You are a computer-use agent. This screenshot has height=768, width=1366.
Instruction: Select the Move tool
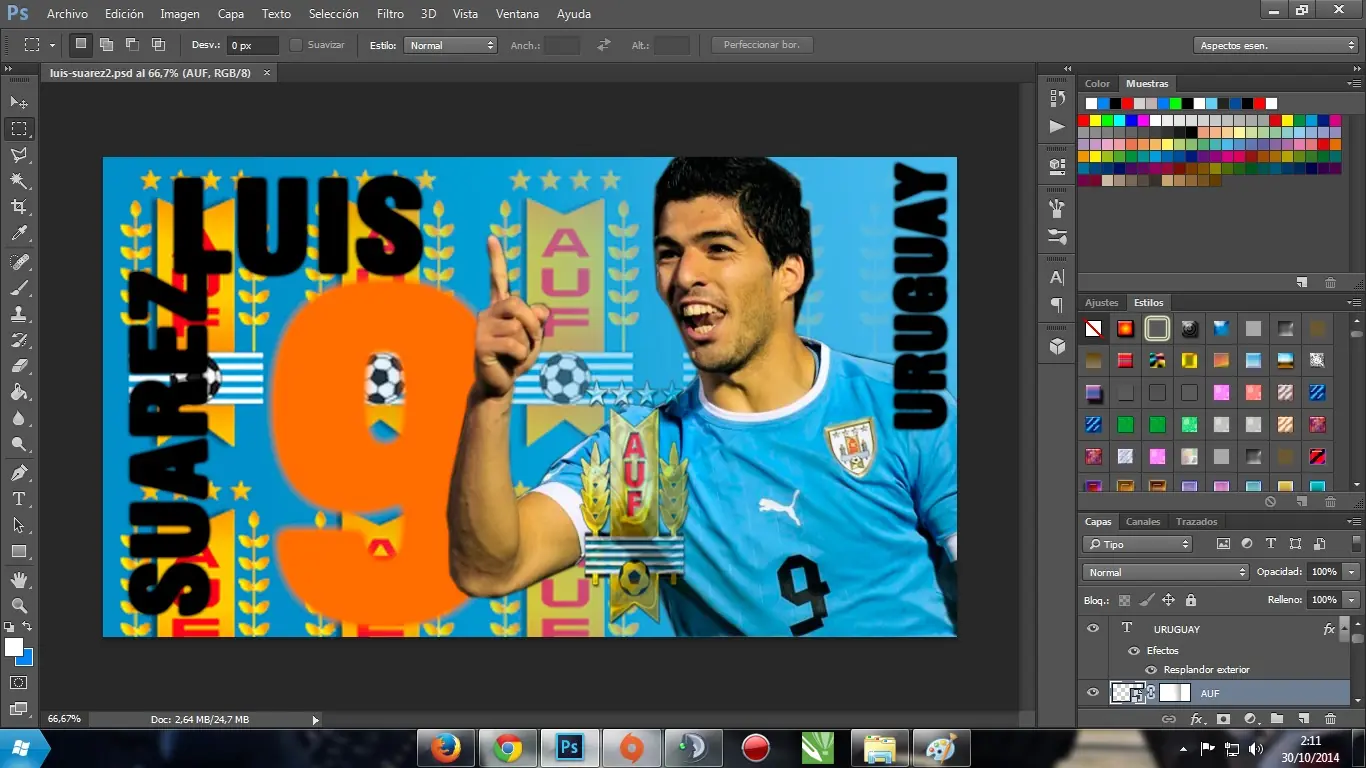coord(19,103)
